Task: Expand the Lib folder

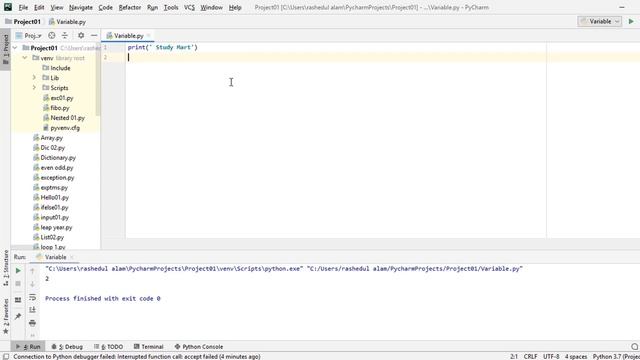Action: 34,78
